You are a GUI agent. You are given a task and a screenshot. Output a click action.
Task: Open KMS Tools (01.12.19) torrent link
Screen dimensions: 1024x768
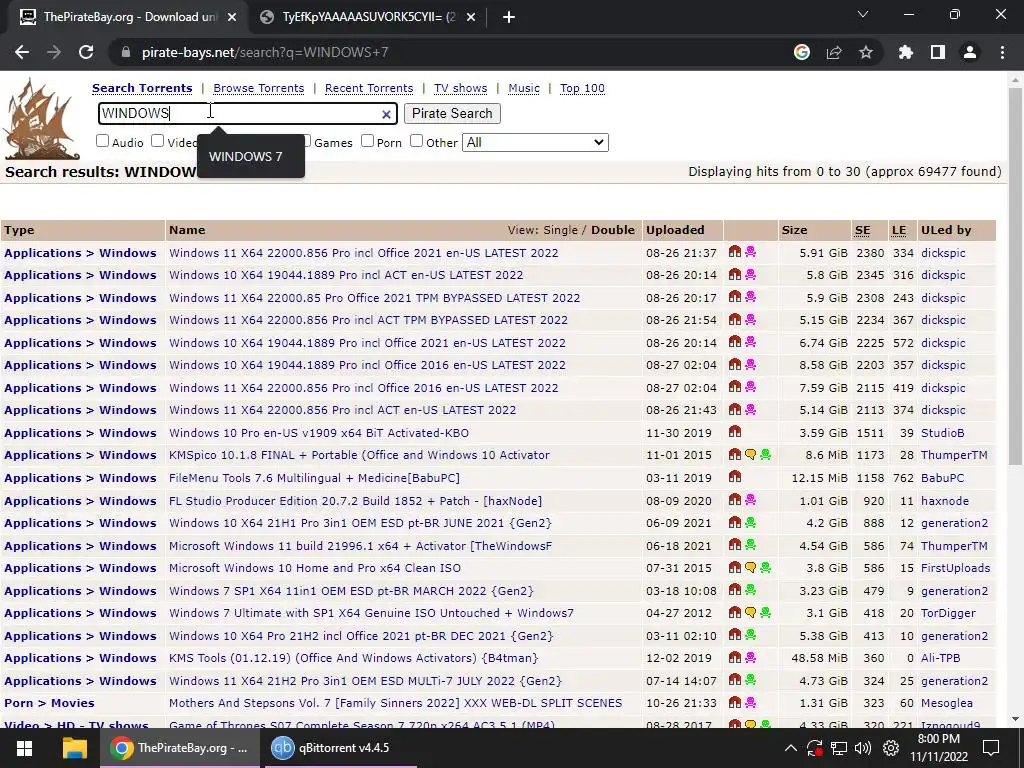click(x=353, y=658)
